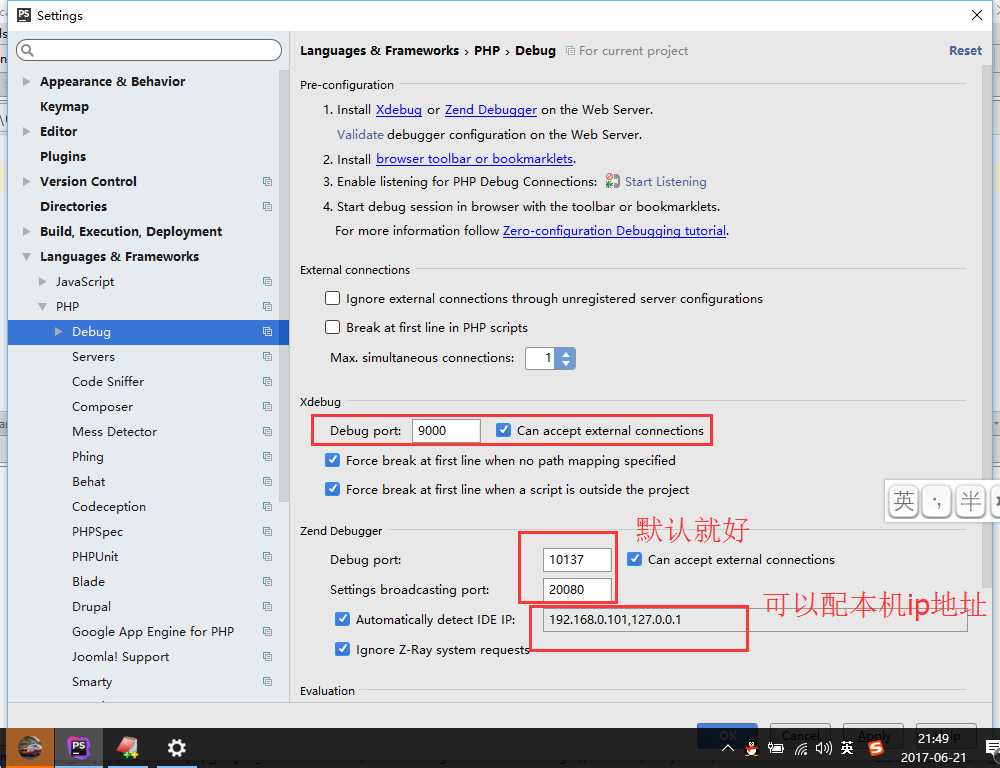Screen dimensions: 1000x768
Task: Click project-level icon beside Codeception
Action: [267, 506]
